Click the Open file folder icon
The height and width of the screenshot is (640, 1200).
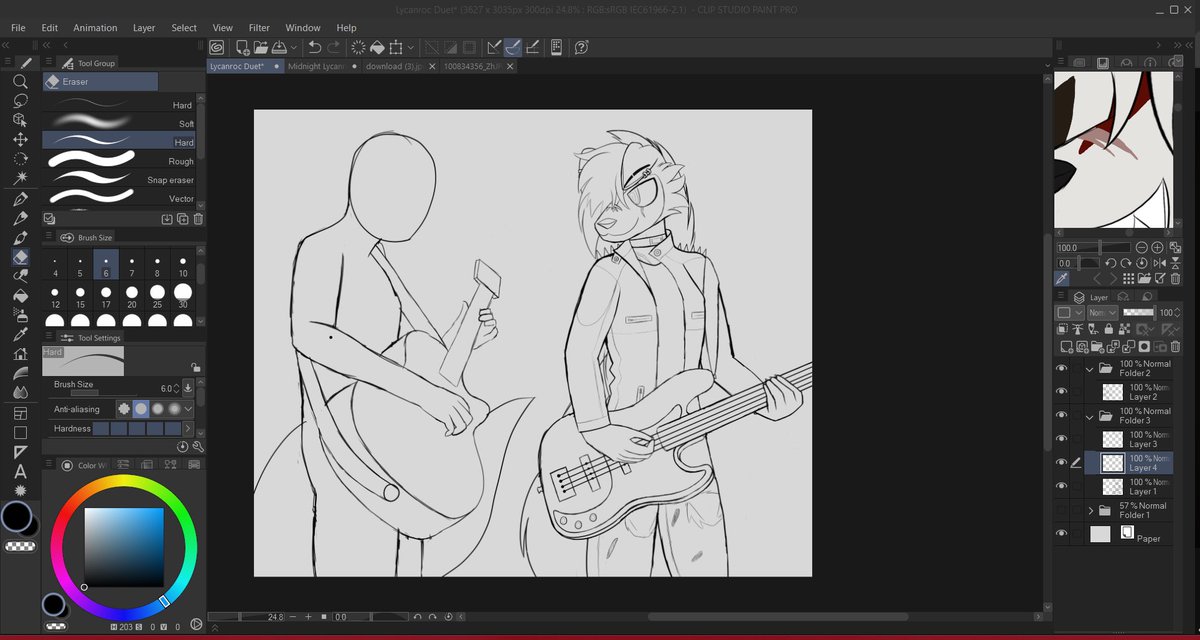tap(261, 47)
